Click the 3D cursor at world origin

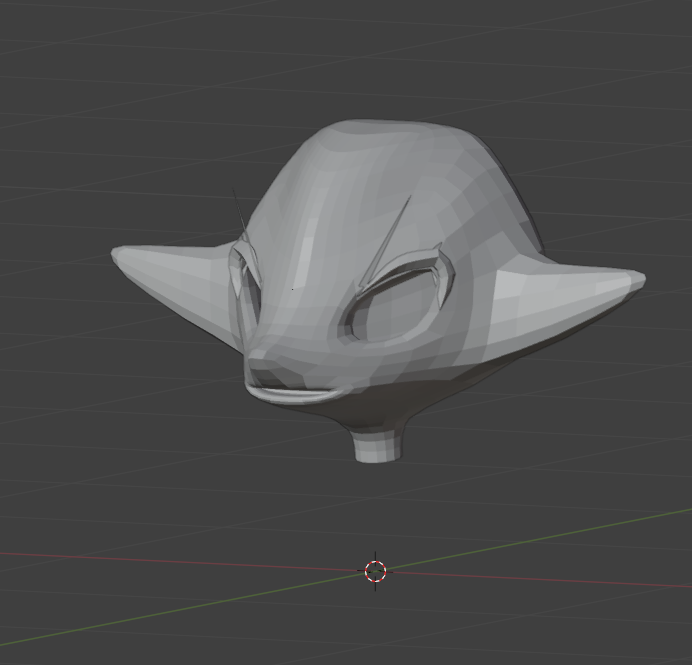(x=376, y=571)
